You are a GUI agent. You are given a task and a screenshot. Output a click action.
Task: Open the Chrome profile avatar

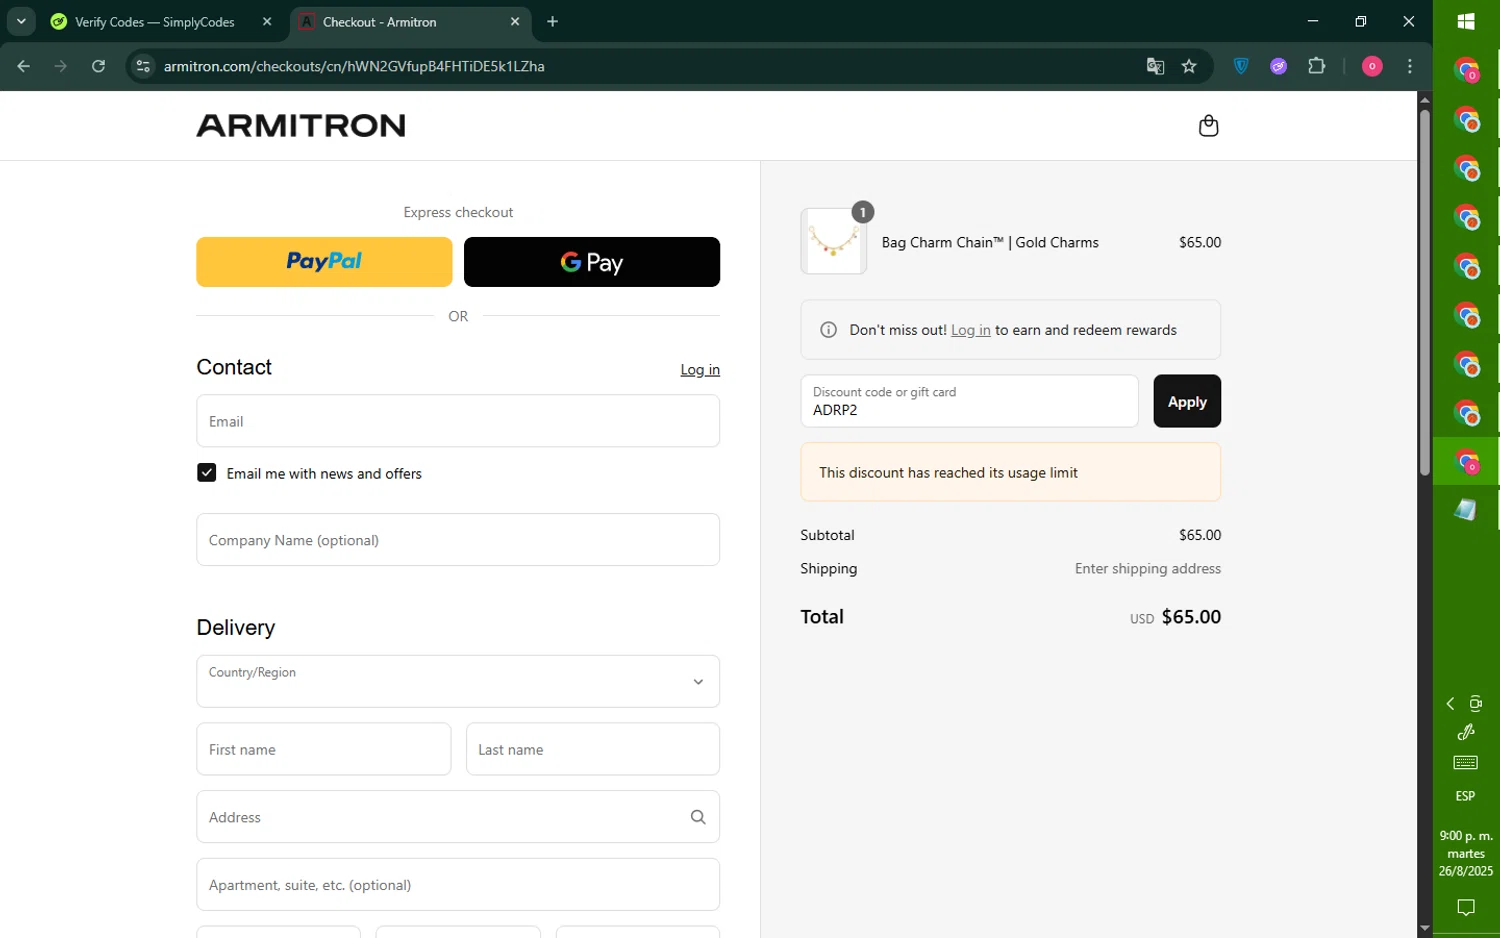[1372, 66]
